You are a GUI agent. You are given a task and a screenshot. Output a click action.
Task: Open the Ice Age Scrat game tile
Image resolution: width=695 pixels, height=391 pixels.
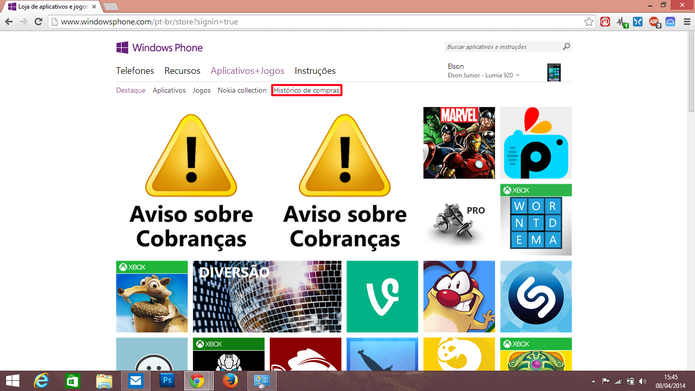pos(152,297)
